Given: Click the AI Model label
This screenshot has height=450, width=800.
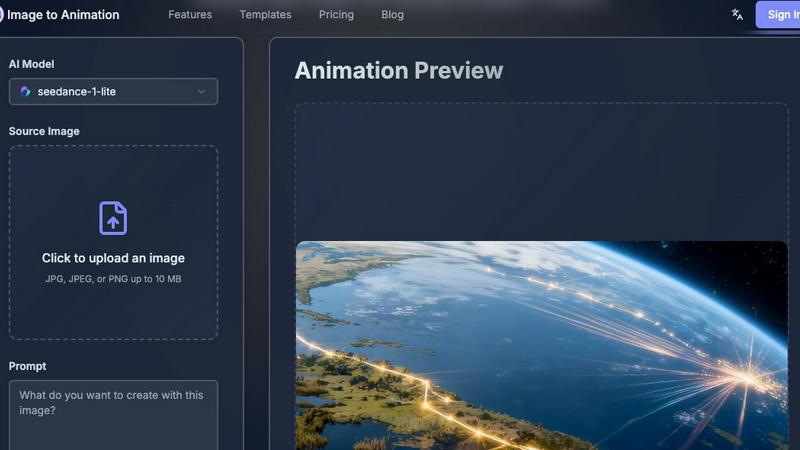Looking at the screenshot, I should tap(31, 64).
